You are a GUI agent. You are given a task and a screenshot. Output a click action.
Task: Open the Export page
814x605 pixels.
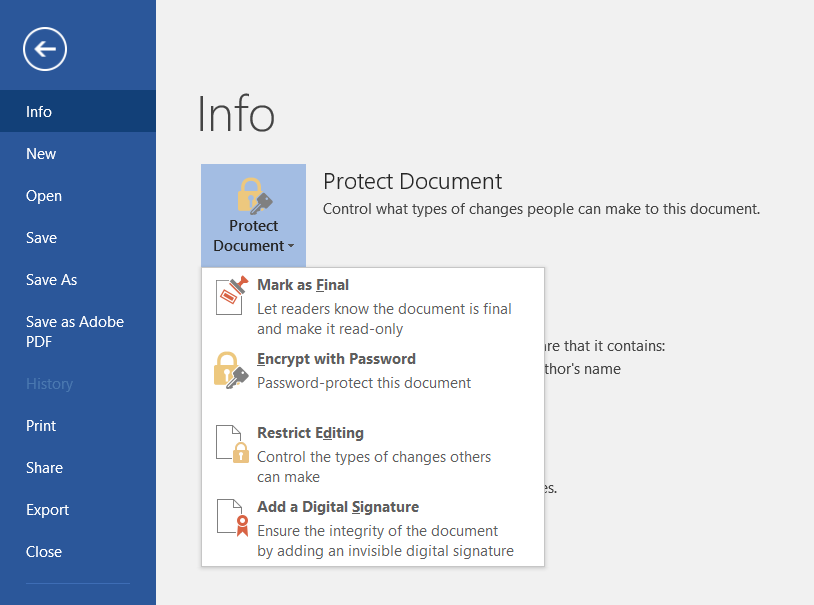[x=47, y=509]
